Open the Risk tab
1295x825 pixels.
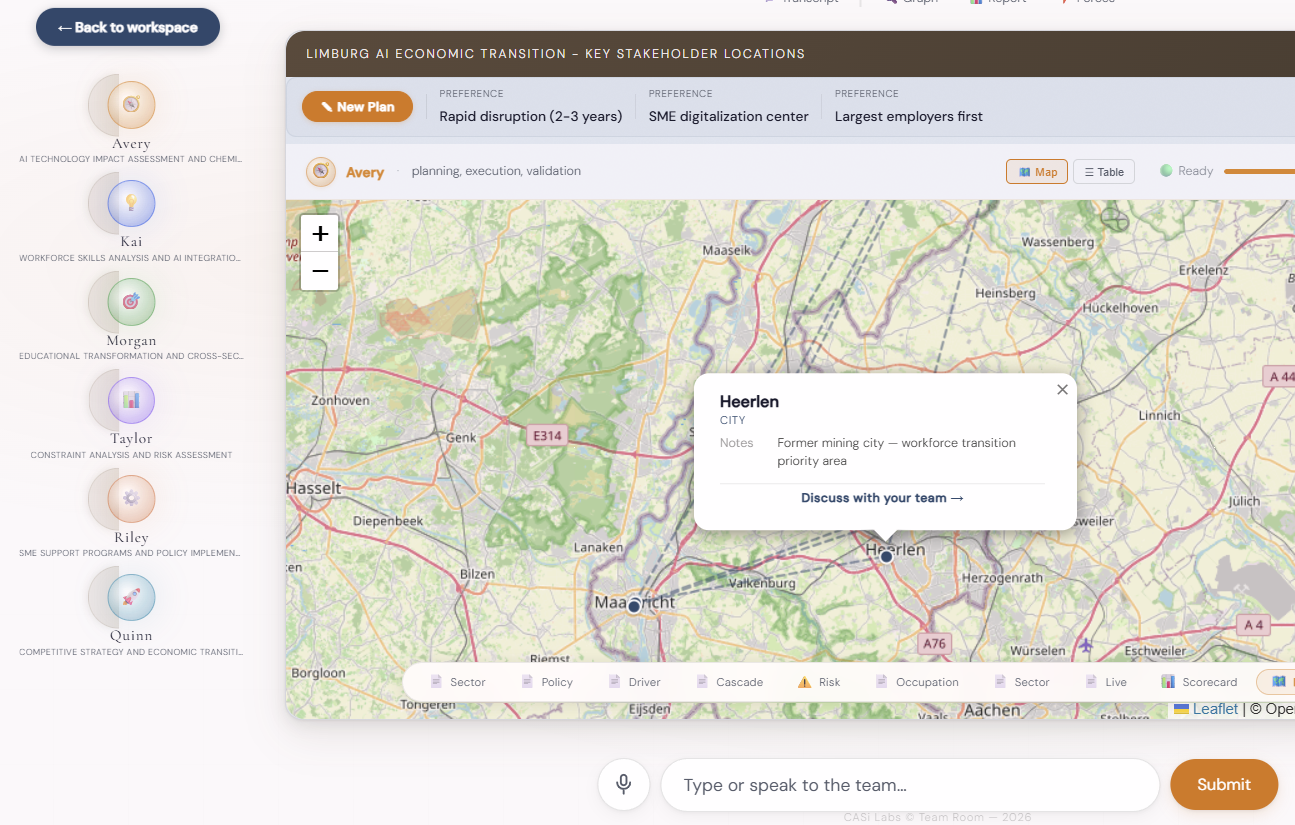coord(819,682)
